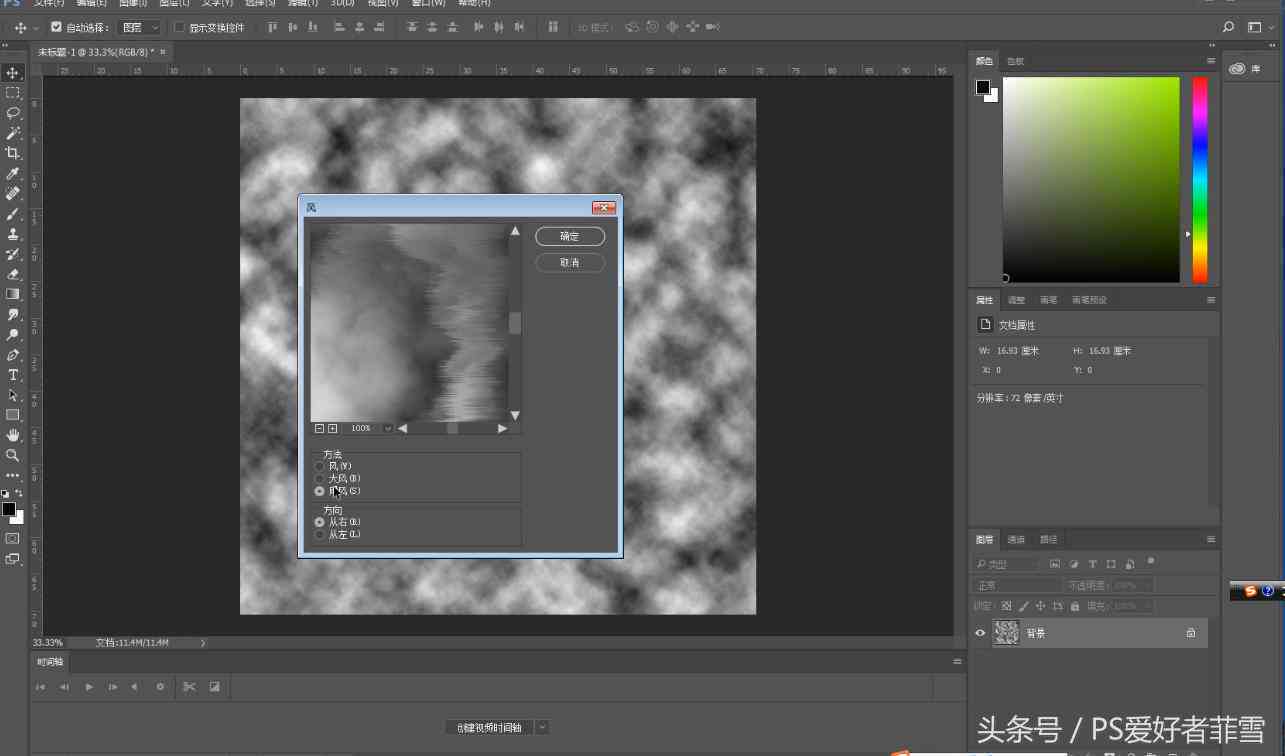The height and width of the screenshot is (756, 1285).
Task: Select the 风 (Wind) method radio button
Action: (319, 466)
